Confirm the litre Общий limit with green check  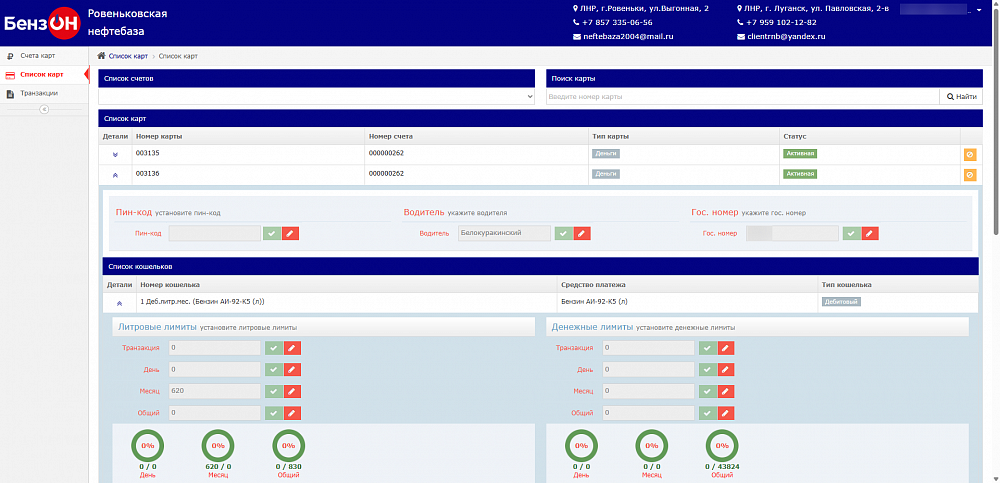274,413
